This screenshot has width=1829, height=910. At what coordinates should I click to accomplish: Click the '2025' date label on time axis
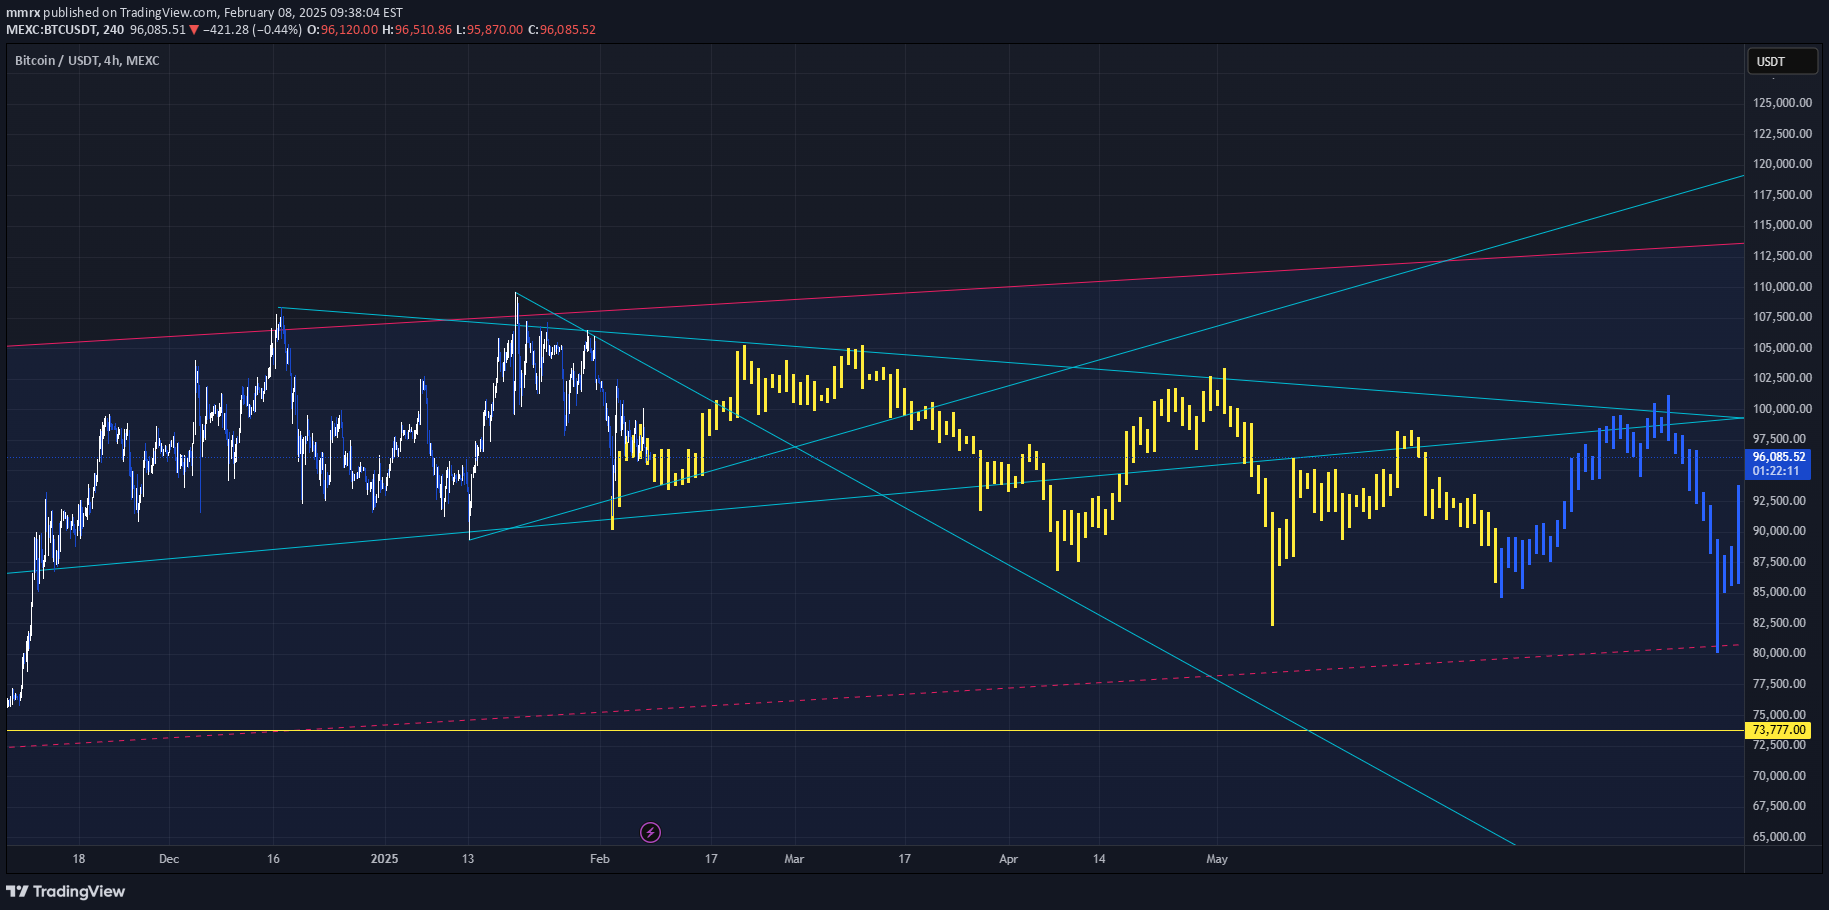click(x=384, y=859)
